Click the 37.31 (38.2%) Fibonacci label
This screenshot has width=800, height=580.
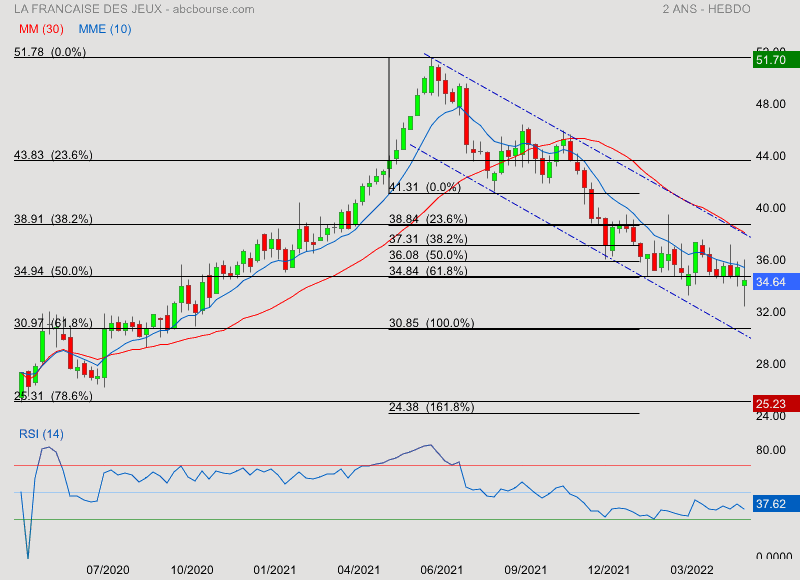(428, 239)
